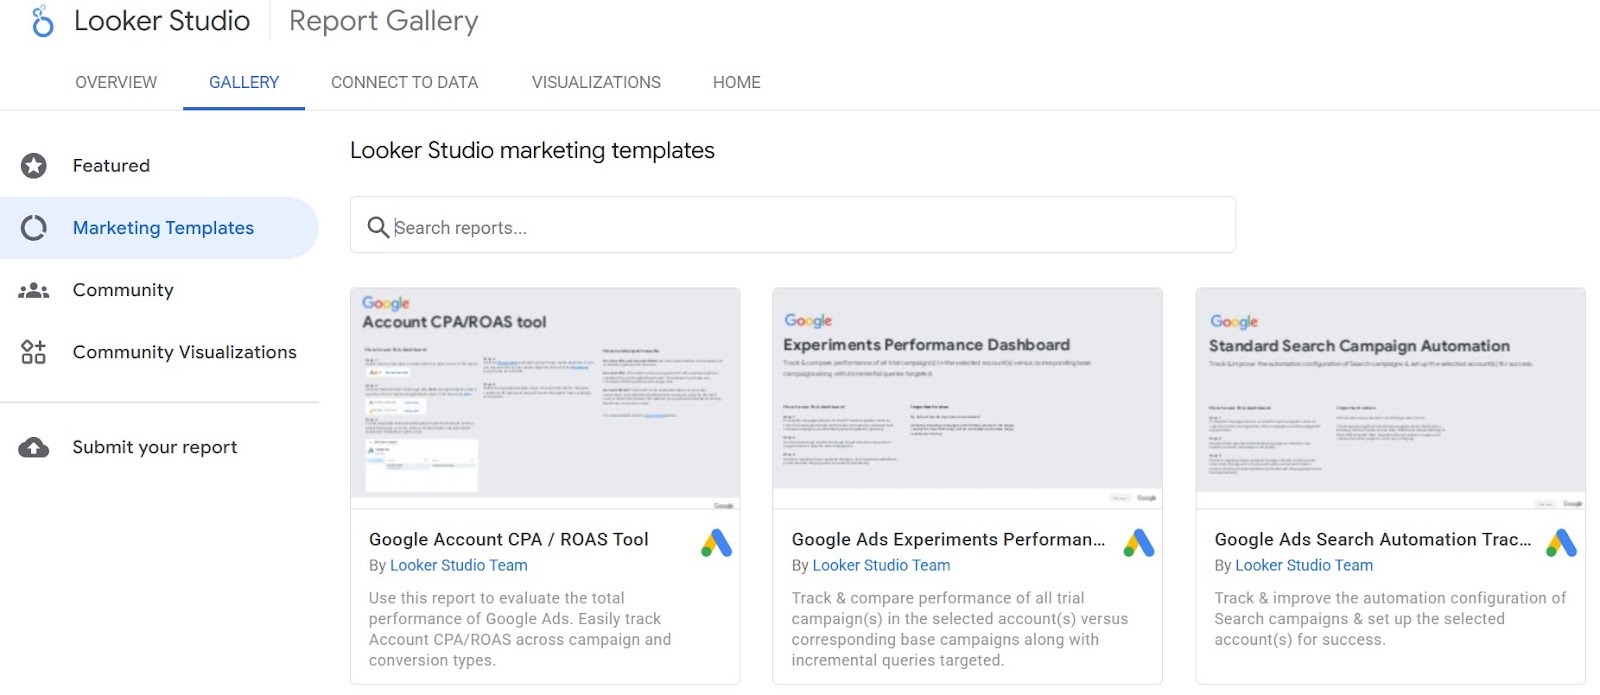Viewport: 1600px width, 695px height.
Task: Click the Featured star icon
Action: (34, 166)
